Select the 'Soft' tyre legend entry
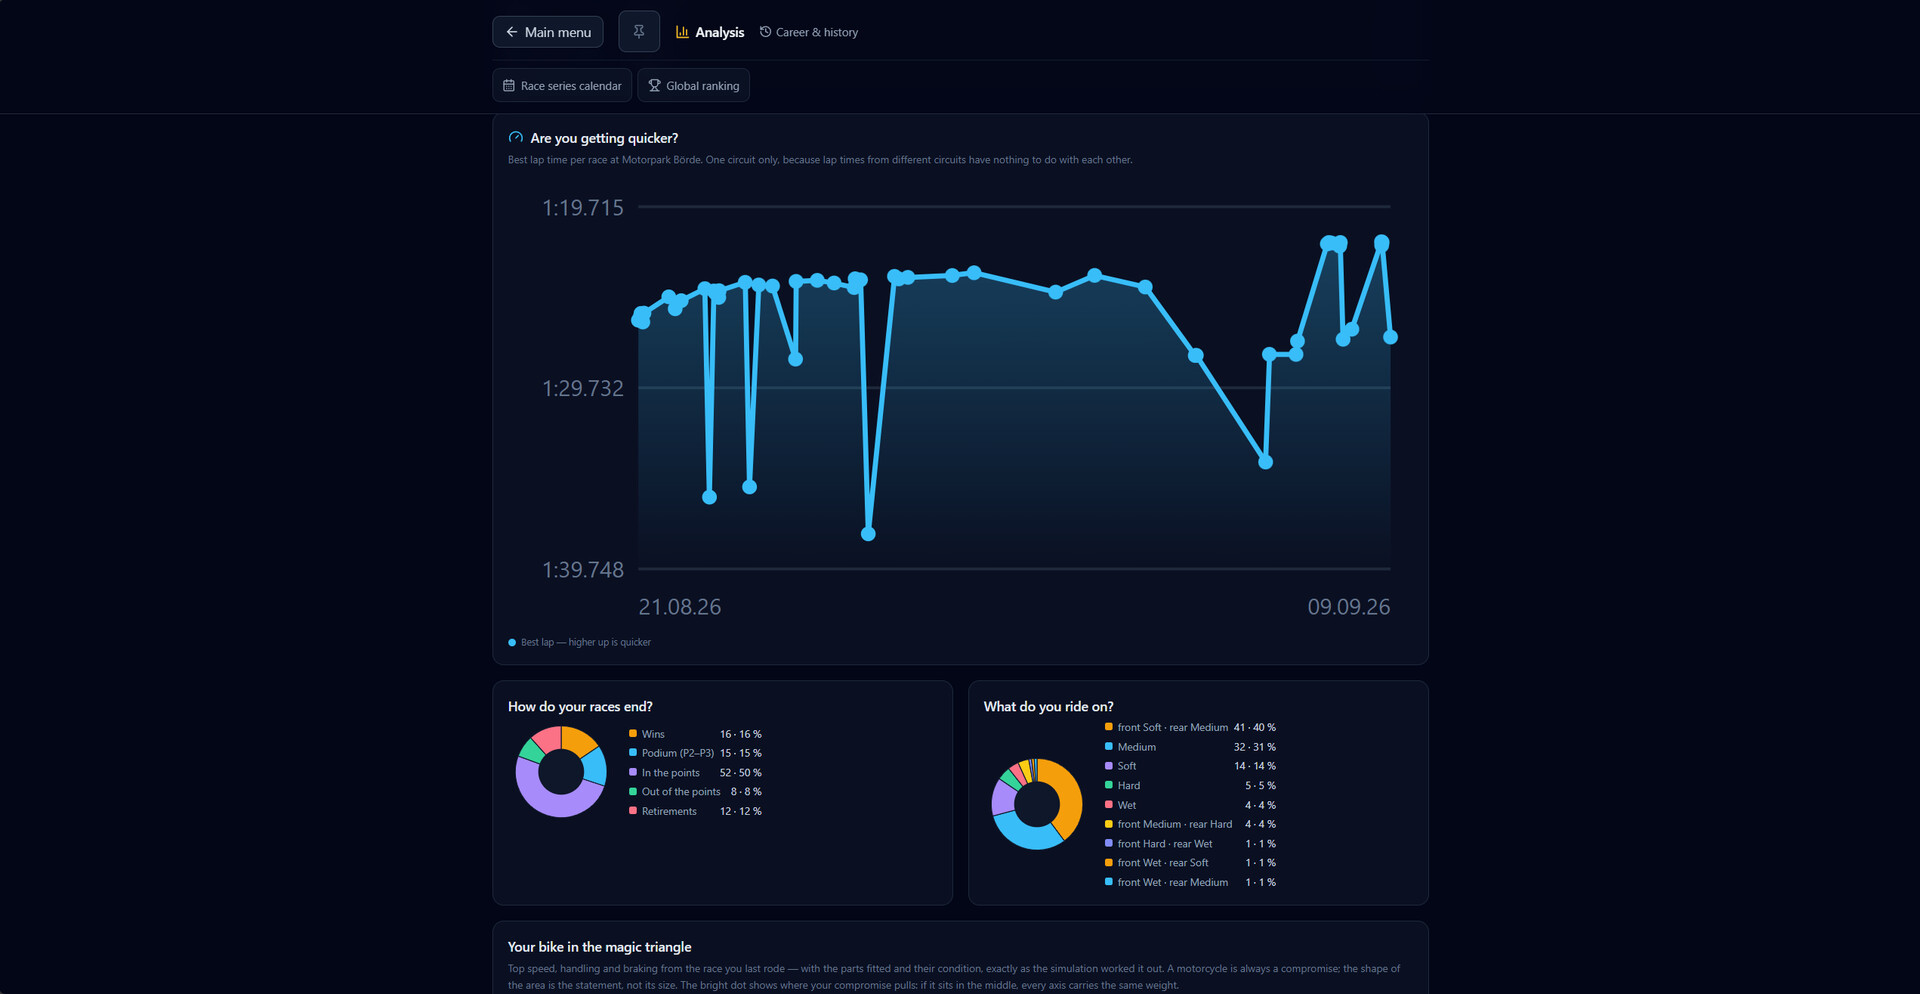The image size is (1920, 994). point(1190,766)
